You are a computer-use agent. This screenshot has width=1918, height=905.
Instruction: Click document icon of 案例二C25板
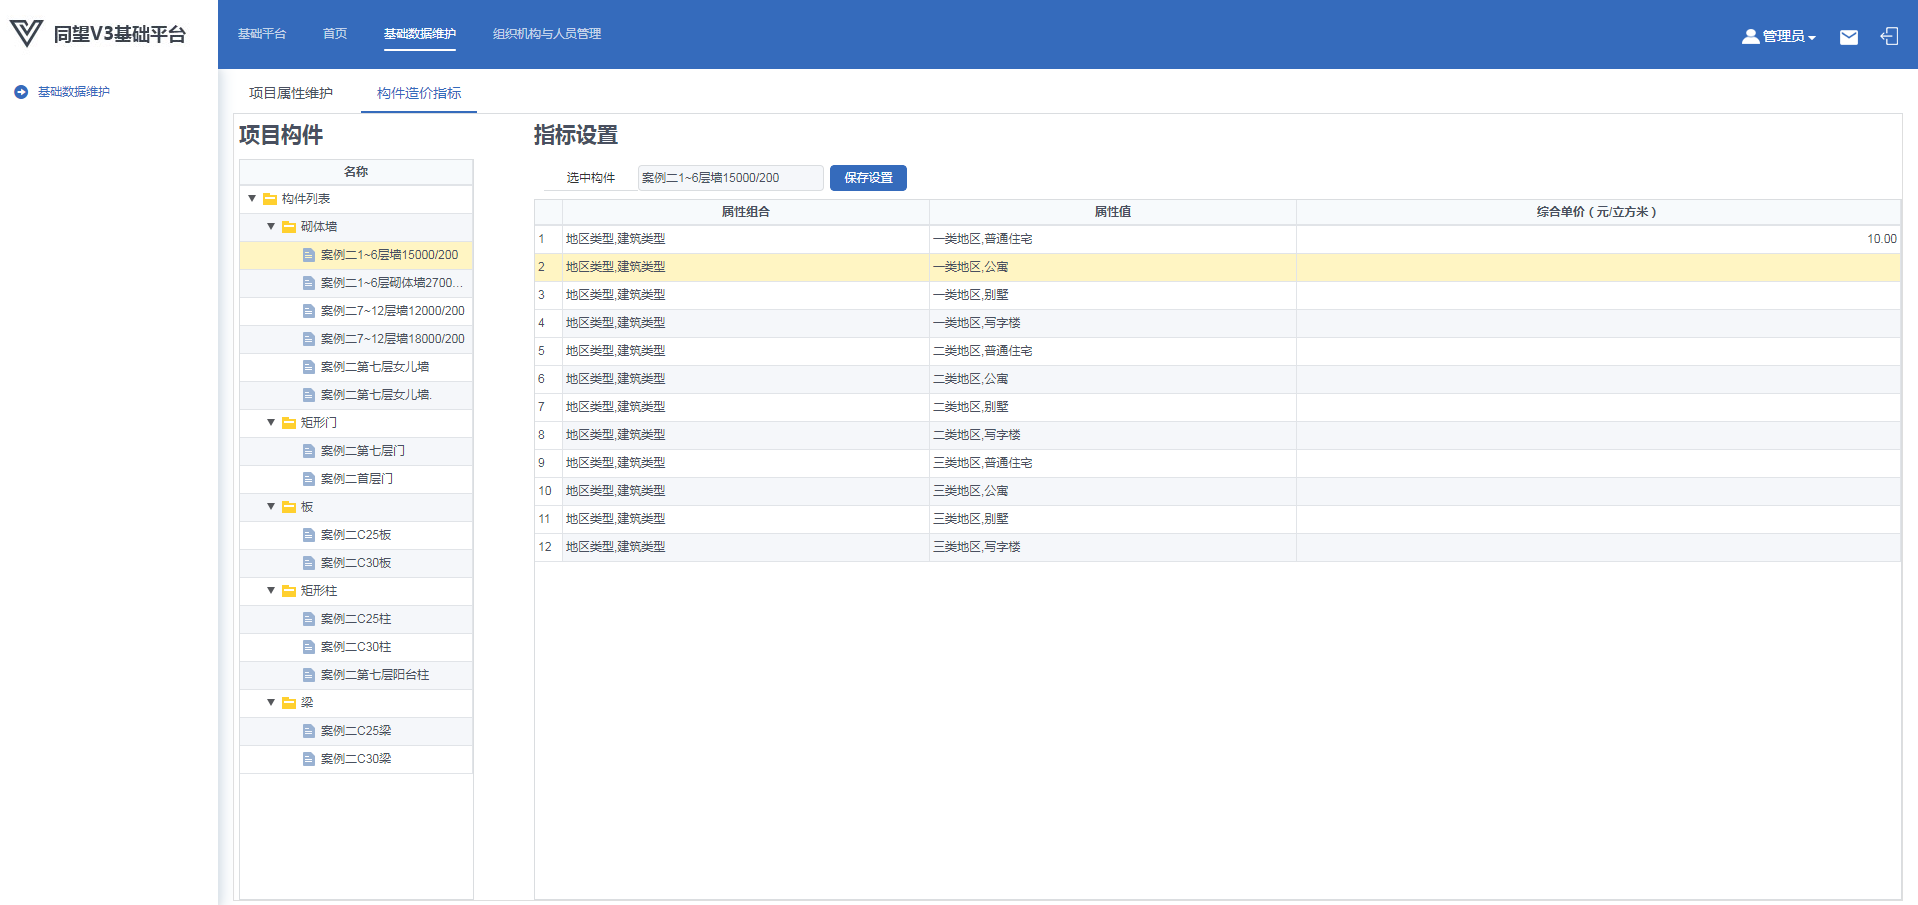coord(309,535)
